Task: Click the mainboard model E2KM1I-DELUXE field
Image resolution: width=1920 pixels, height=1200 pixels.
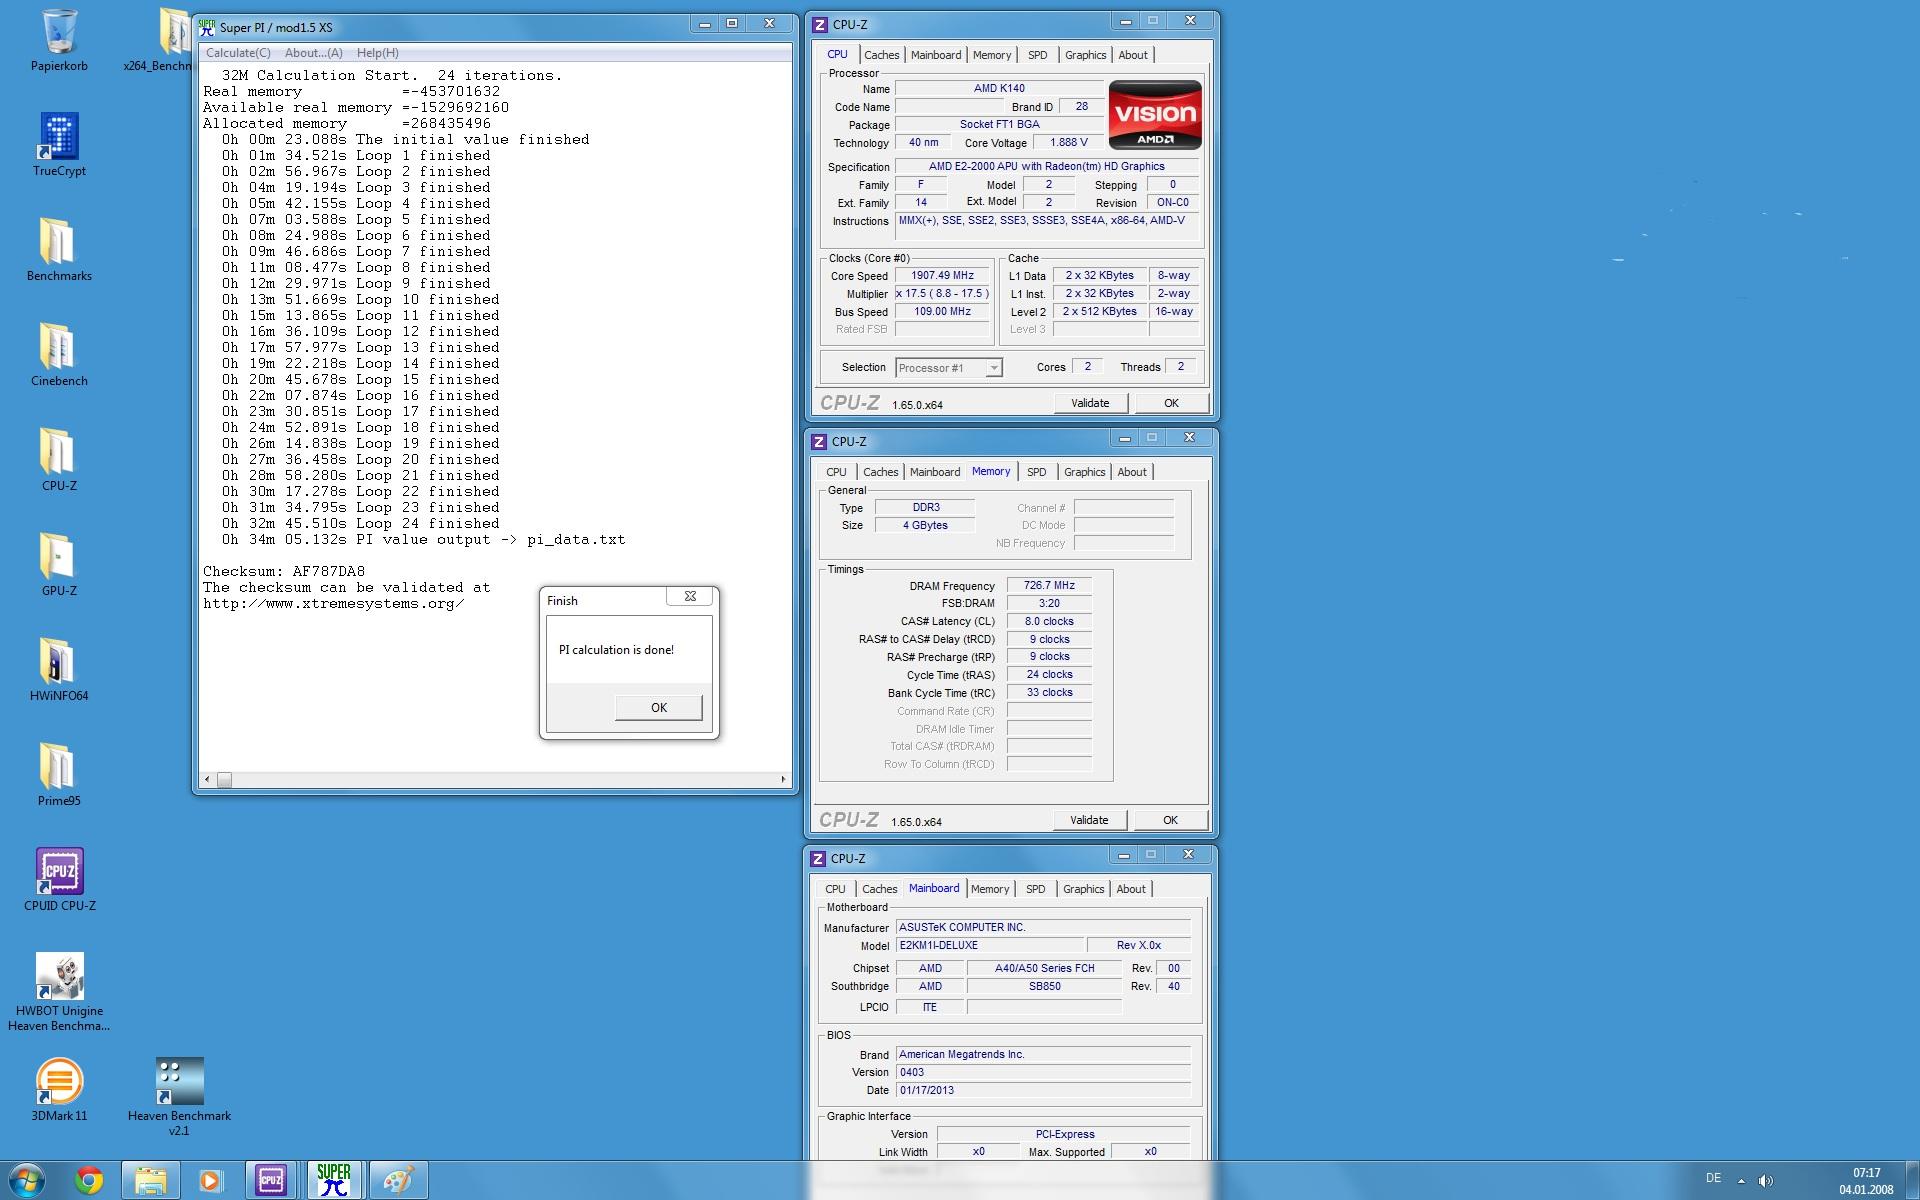Action: [990, 945]
